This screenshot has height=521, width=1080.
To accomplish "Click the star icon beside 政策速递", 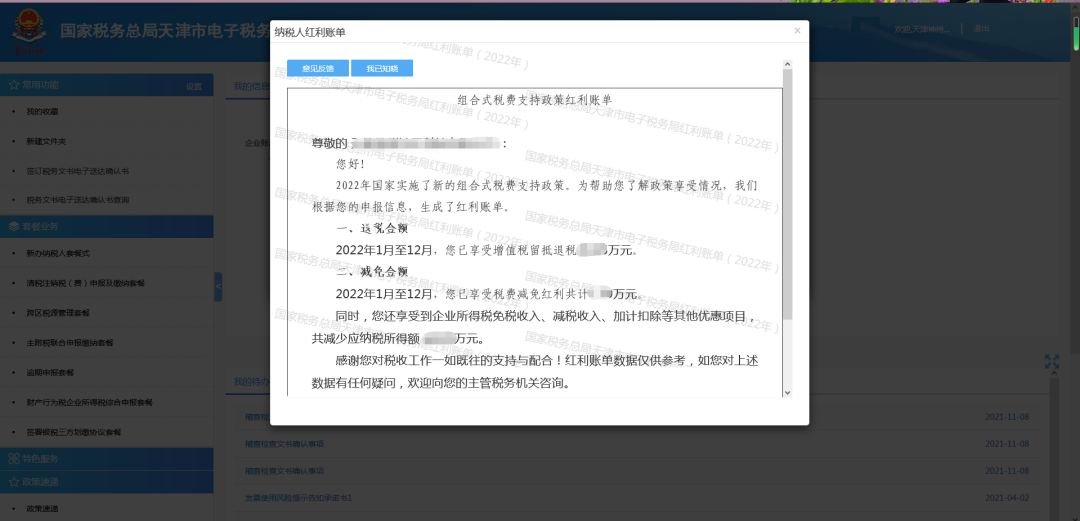I will tap(13, 482).
